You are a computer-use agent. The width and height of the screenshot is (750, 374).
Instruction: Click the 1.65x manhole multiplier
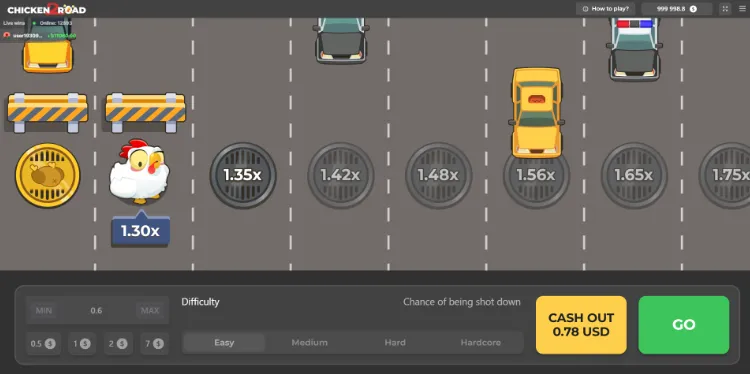(x=634, y=175)
